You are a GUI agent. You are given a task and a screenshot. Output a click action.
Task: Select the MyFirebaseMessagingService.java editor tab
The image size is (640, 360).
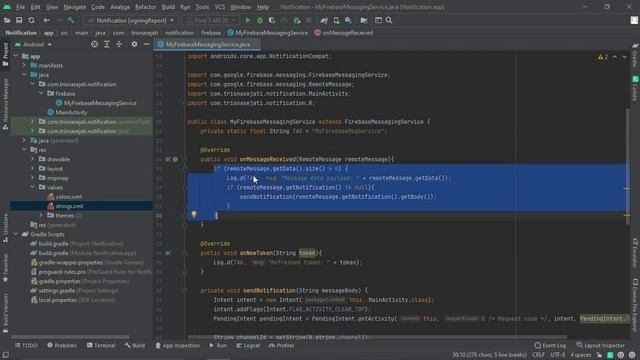207,44
